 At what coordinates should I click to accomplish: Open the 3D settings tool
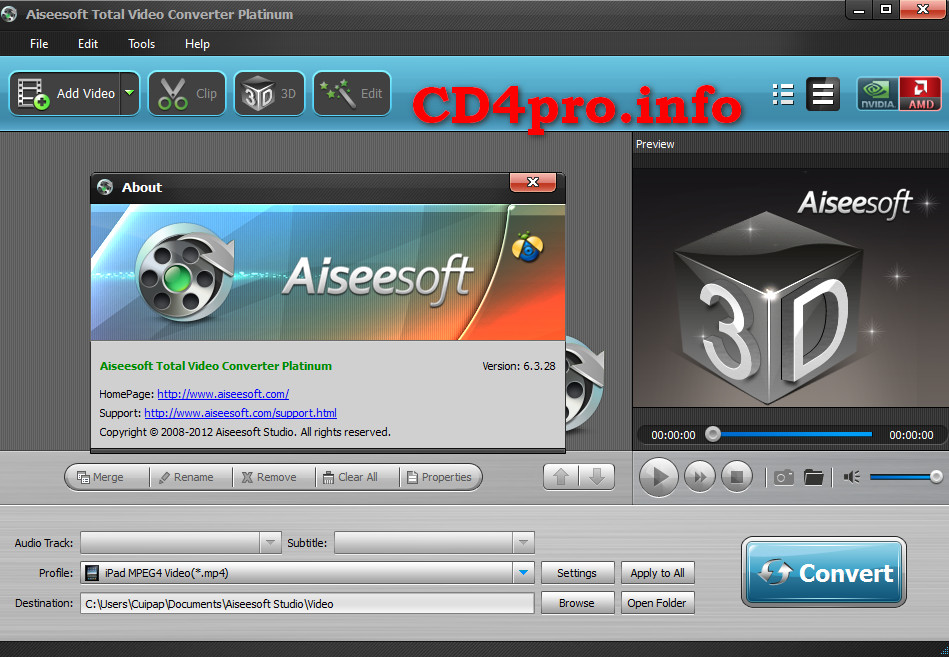click(x=269, y=94)
